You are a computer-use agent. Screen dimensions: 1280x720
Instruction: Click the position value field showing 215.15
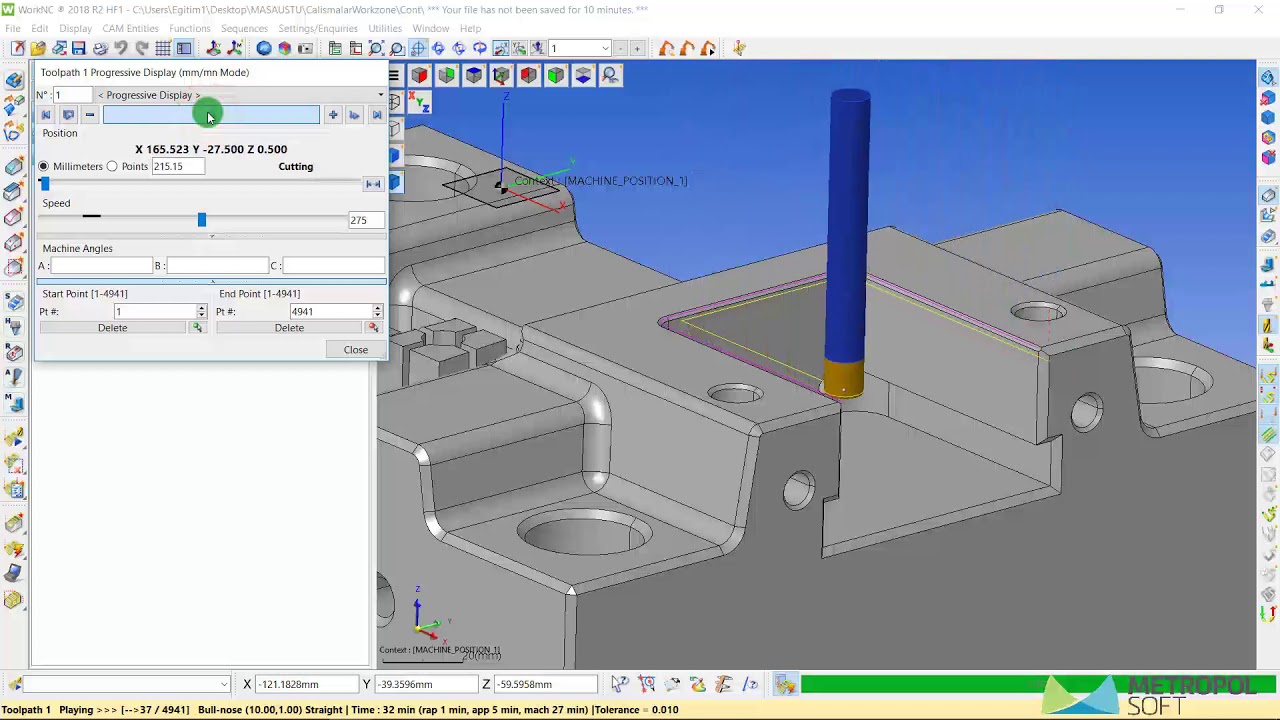click(x=178, y=167)
